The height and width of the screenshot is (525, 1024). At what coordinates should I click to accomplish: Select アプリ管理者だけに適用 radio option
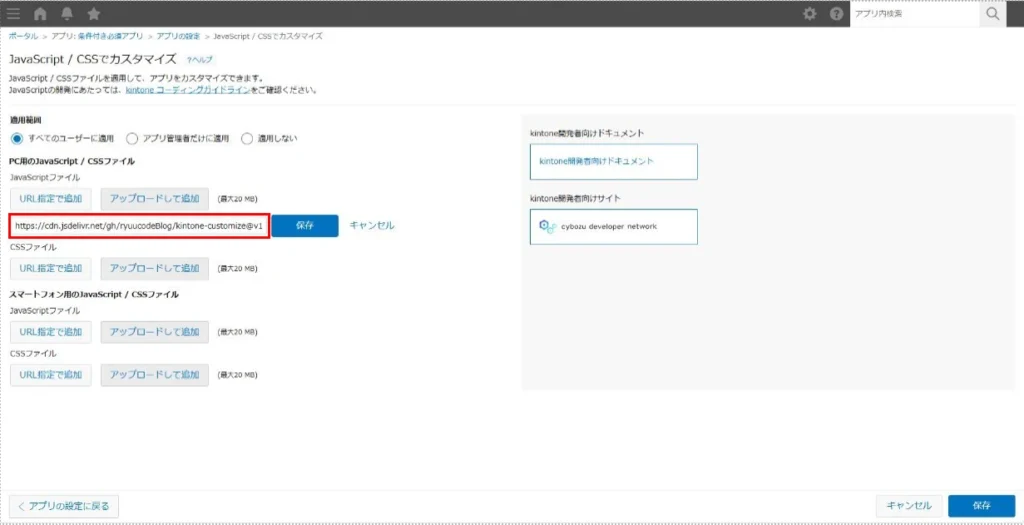coord(132,138)
